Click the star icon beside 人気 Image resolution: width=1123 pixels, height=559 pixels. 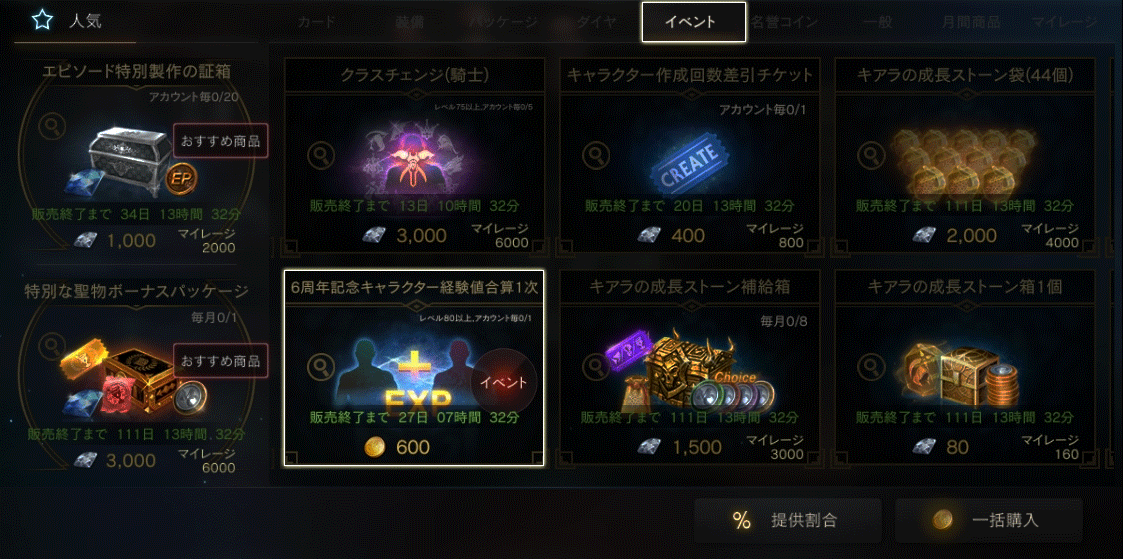42,20
